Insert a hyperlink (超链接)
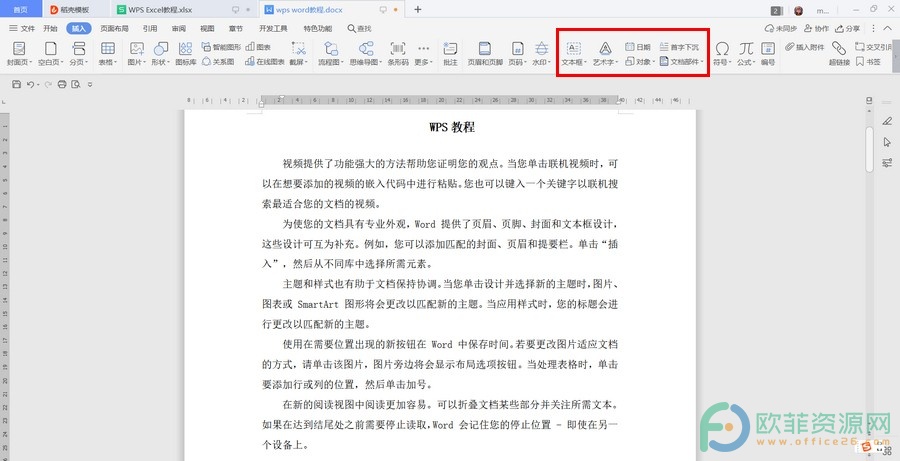900x461 pixels. click(x=839, y=53)
